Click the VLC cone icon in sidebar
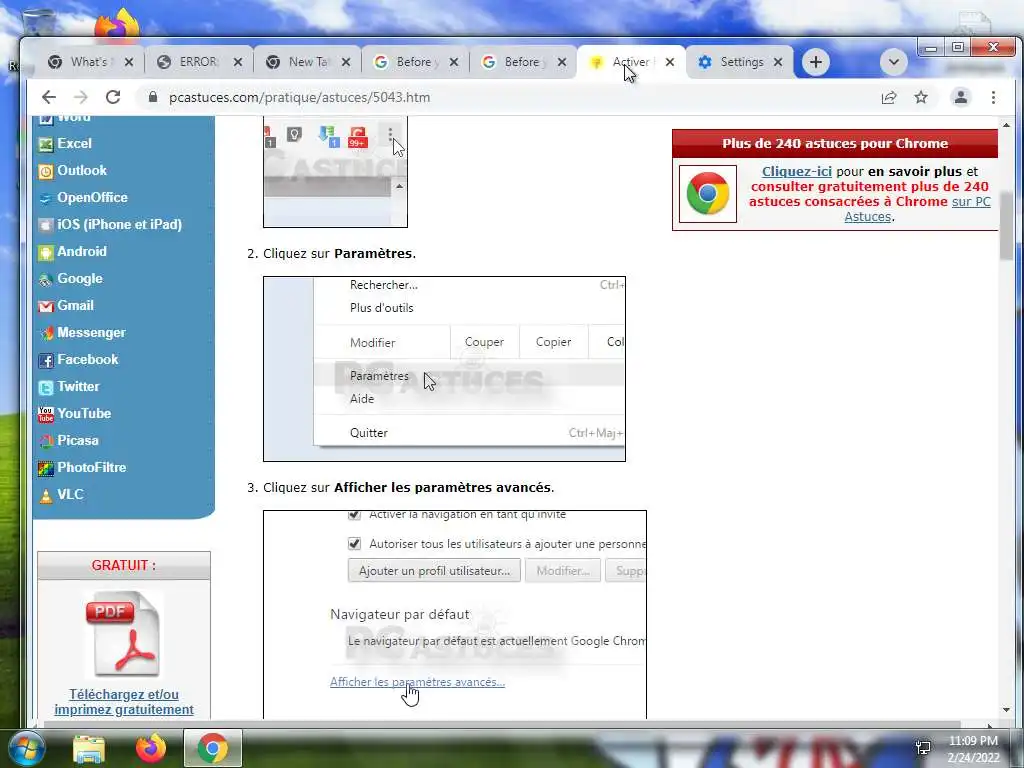Viewport: 1024px width, 768px height. [x=46, y=496]
